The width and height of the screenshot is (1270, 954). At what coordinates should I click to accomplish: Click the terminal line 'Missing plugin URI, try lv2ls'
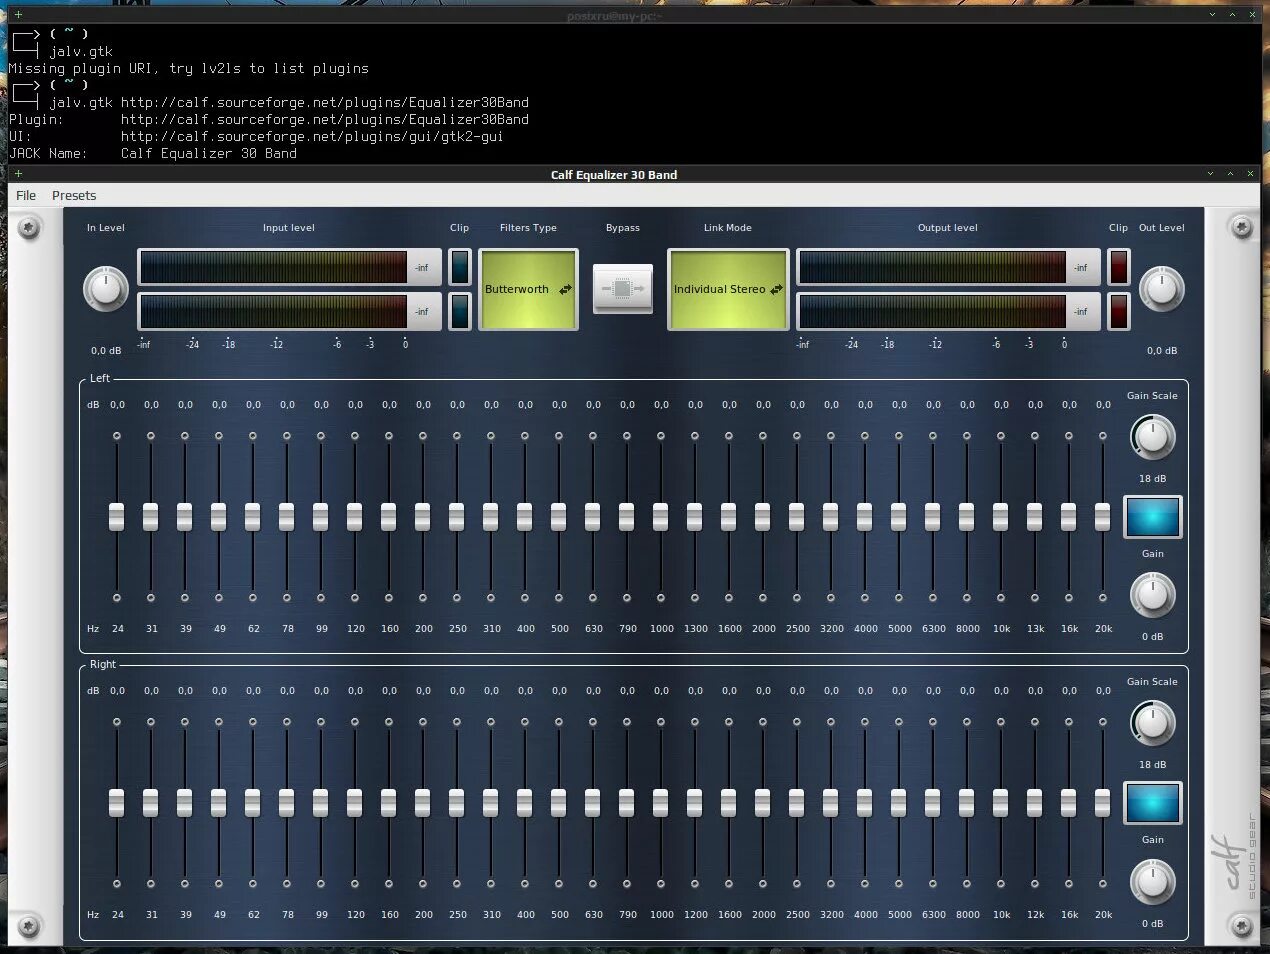point(188,68)
